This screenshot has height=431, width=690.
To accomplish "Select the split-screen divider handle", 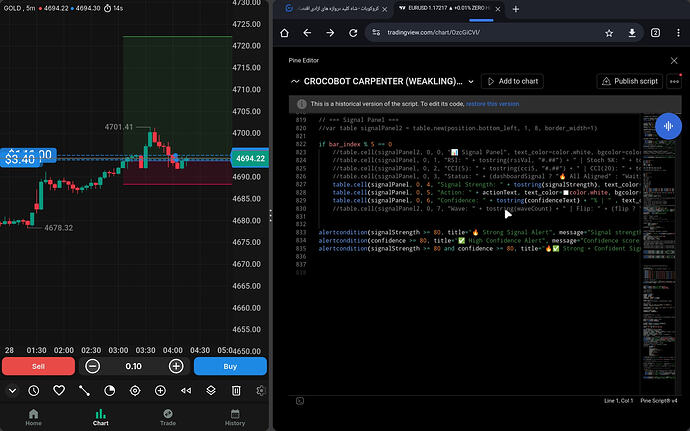I will coord(271,215).
